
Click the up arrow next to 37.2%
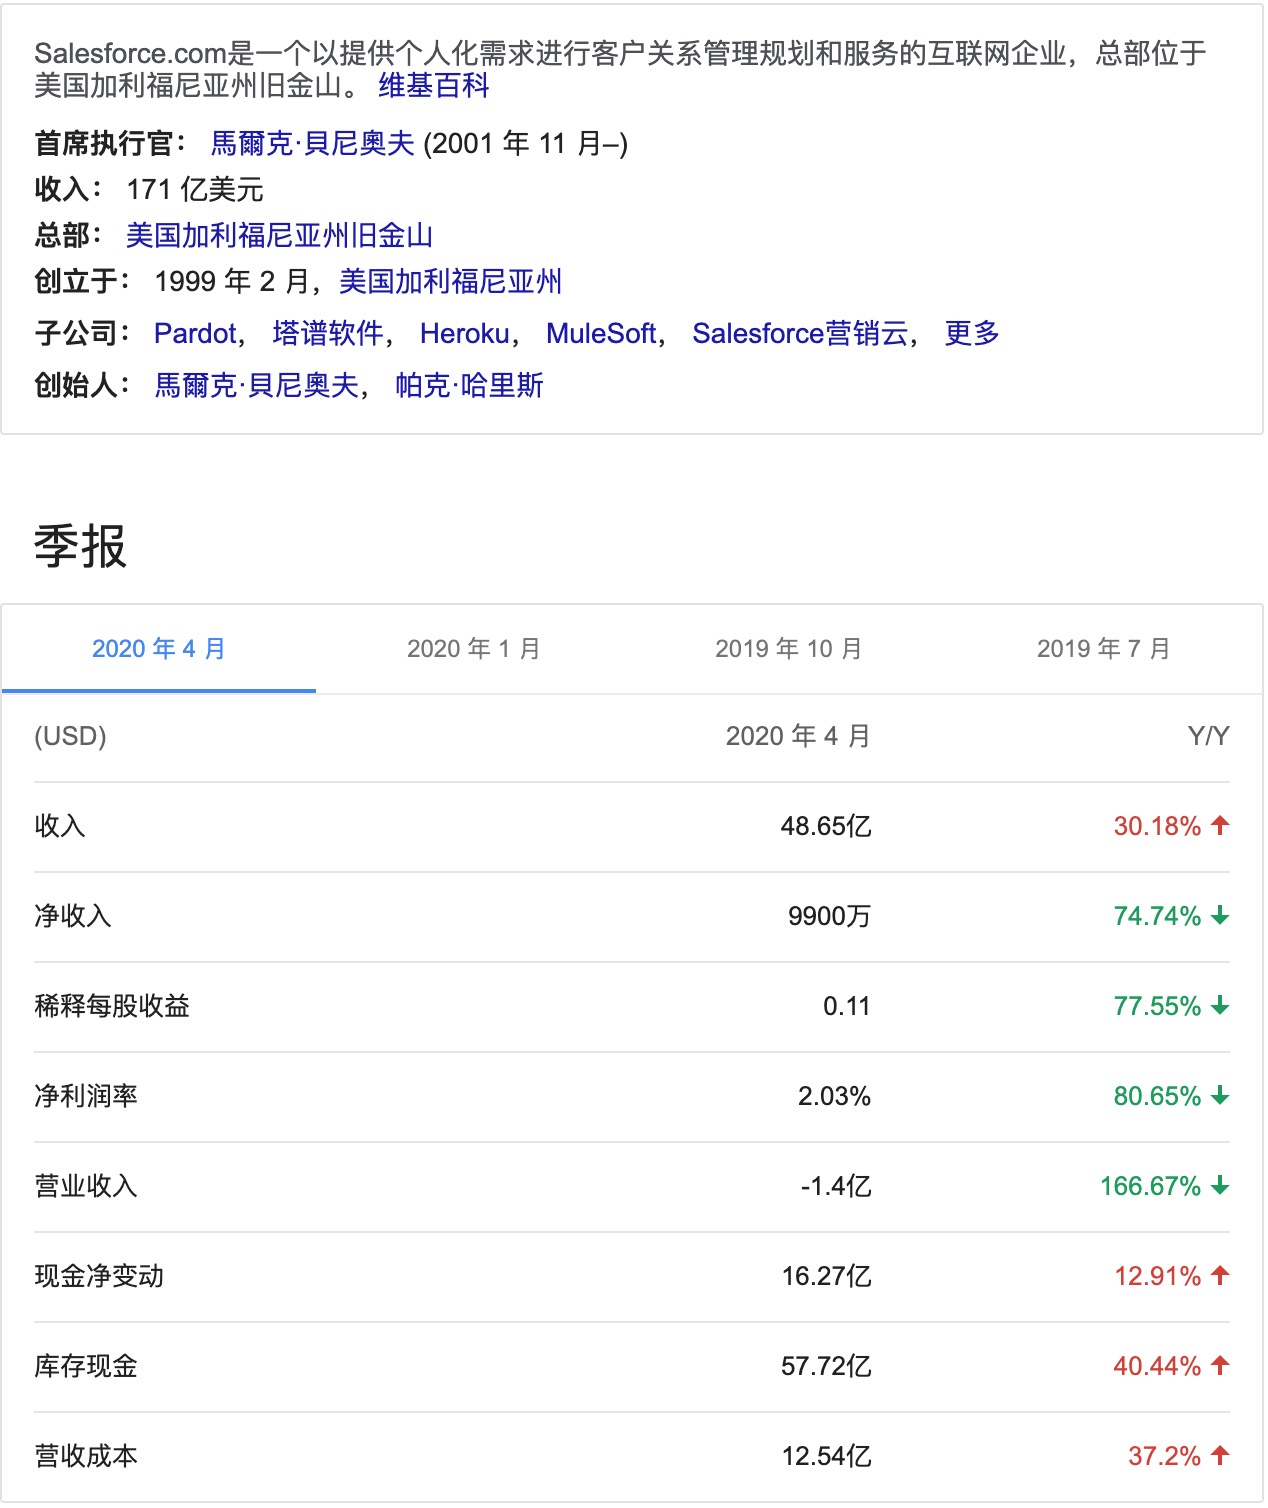[1220, 1456]
